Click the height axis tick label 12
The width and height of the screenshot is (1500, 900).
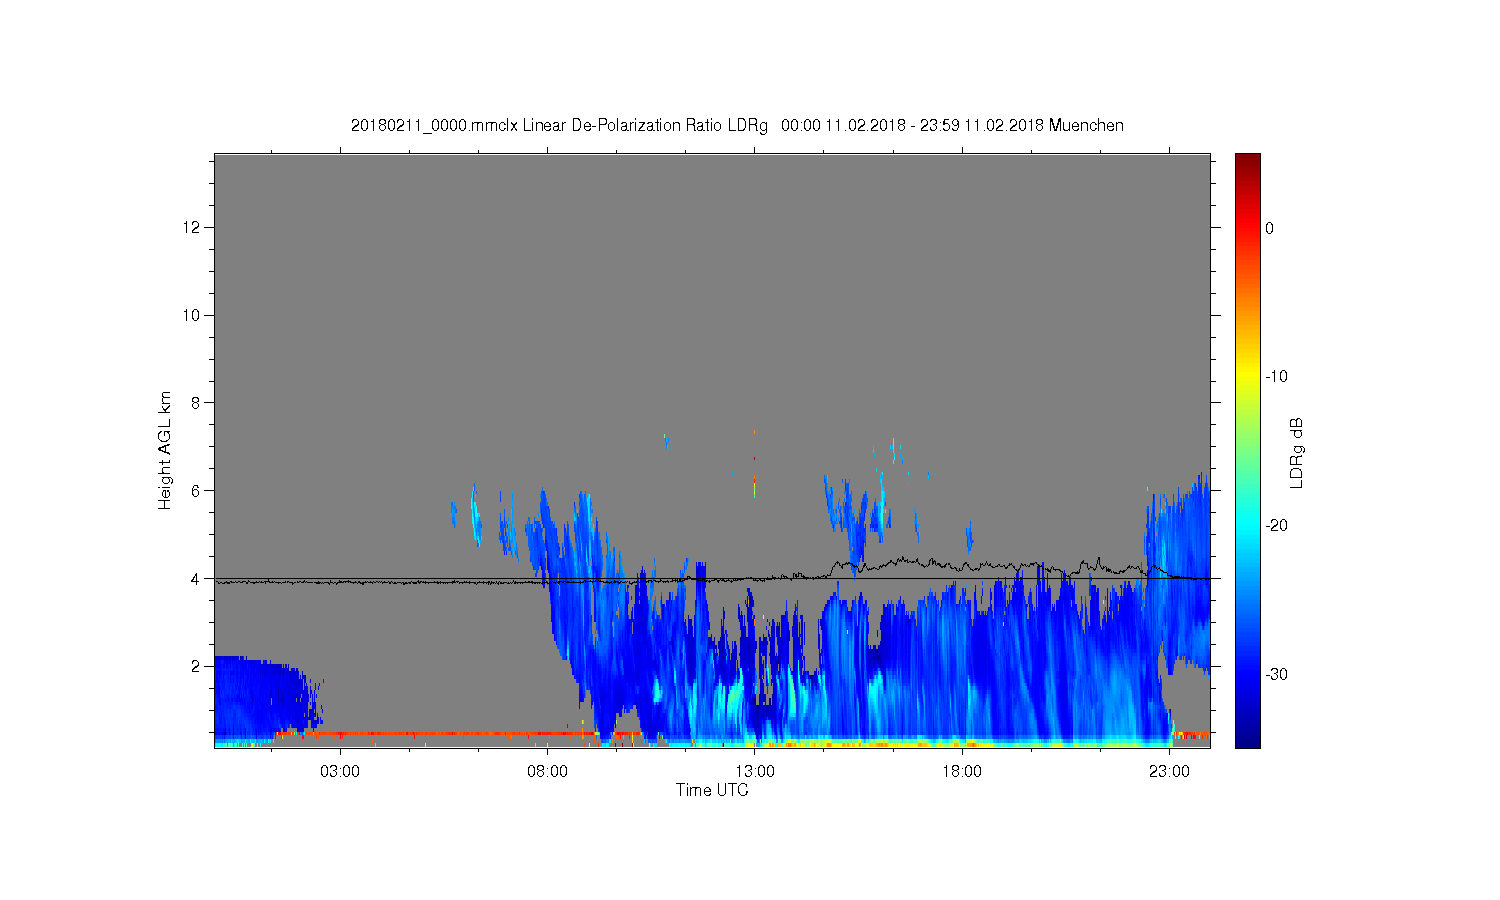click(x=192, y=227)
